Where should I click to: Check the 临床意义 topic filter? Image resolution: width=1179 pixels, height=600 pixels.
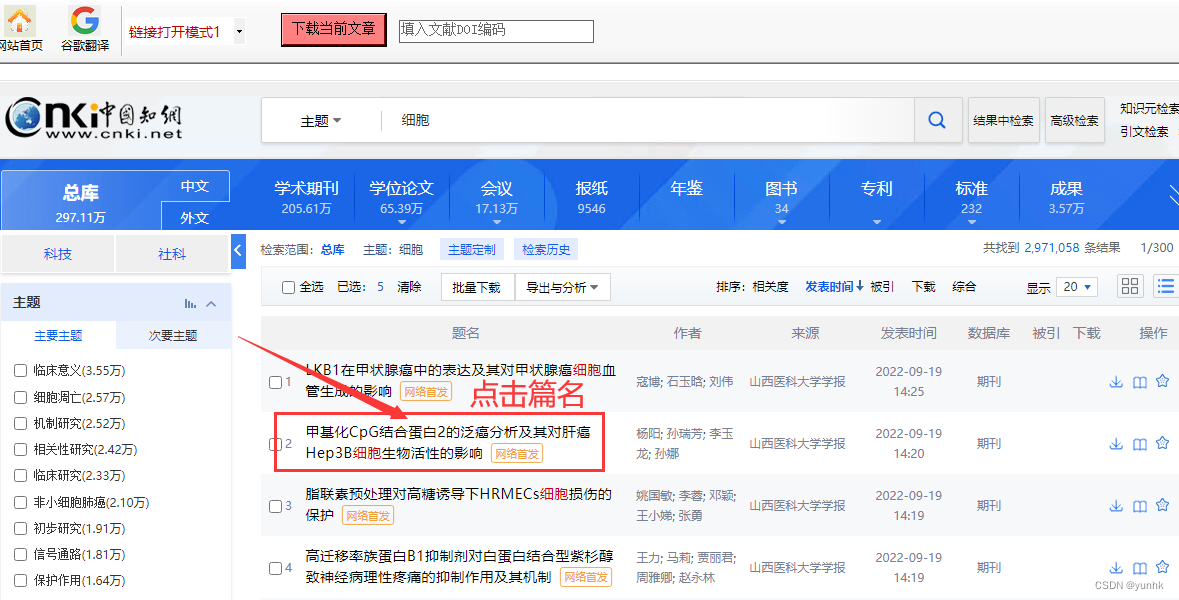(x=20, y=370)
